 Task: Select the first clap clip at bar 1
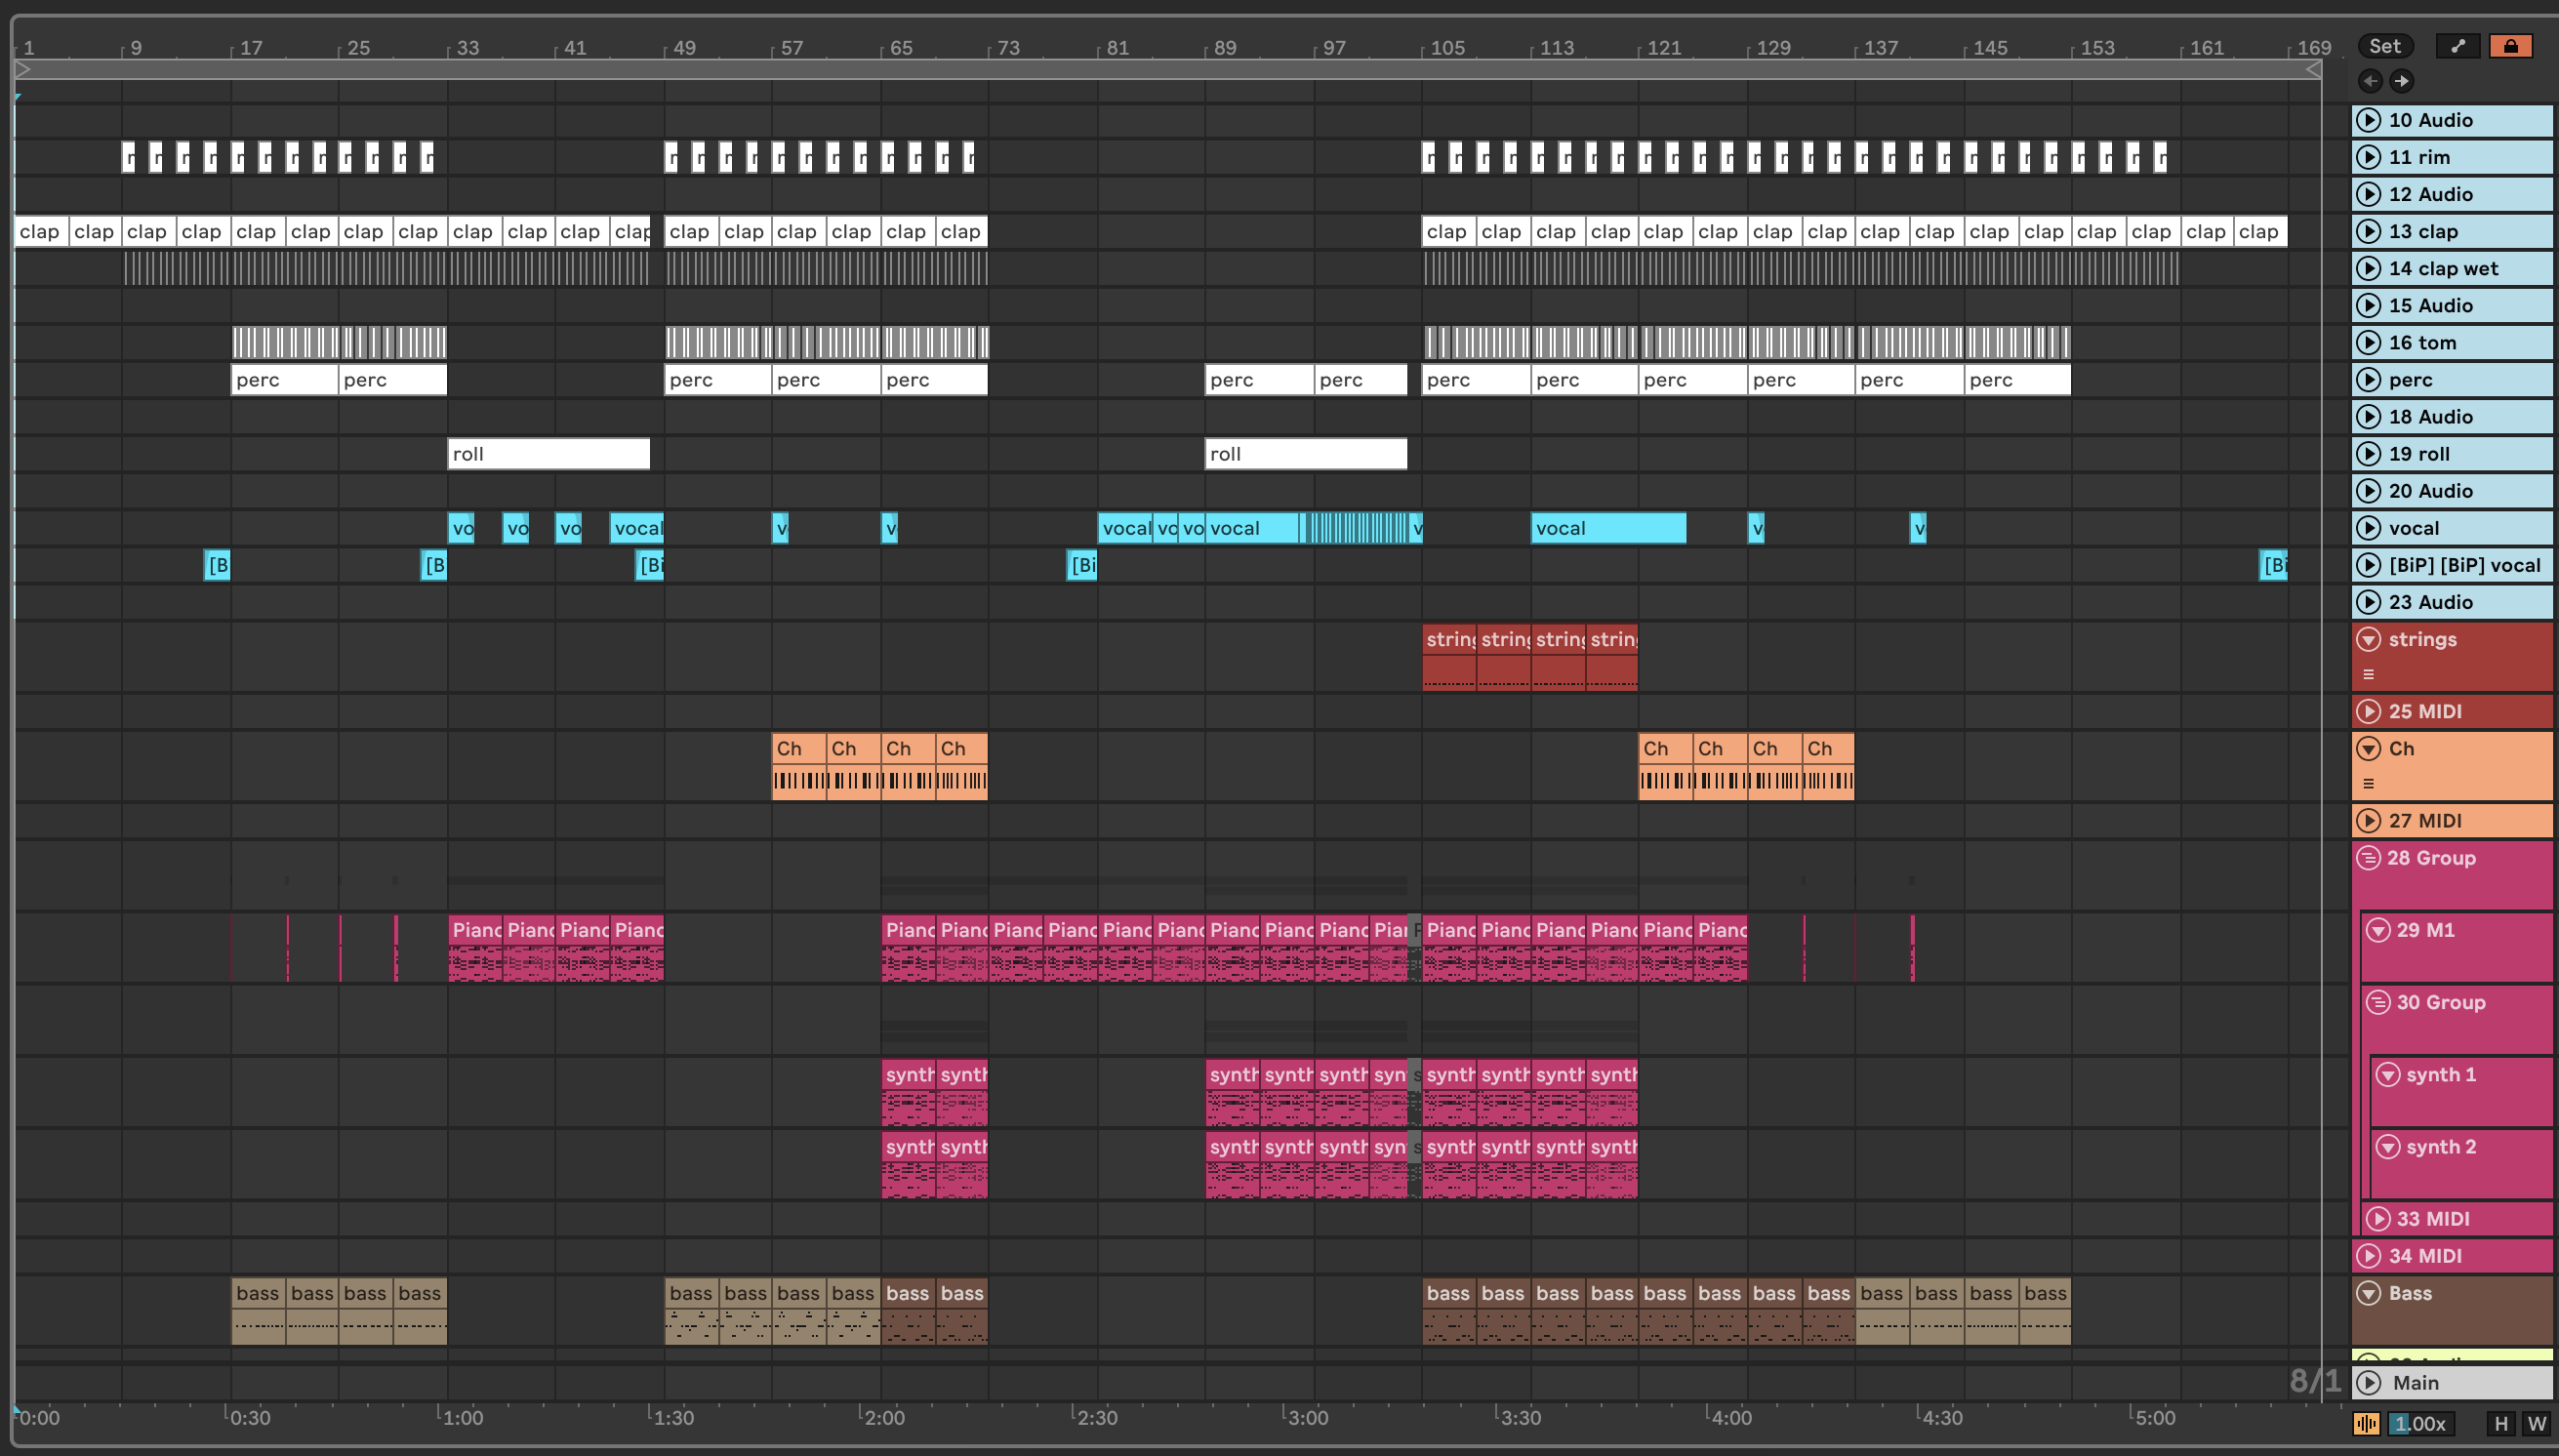pos(41,231)
